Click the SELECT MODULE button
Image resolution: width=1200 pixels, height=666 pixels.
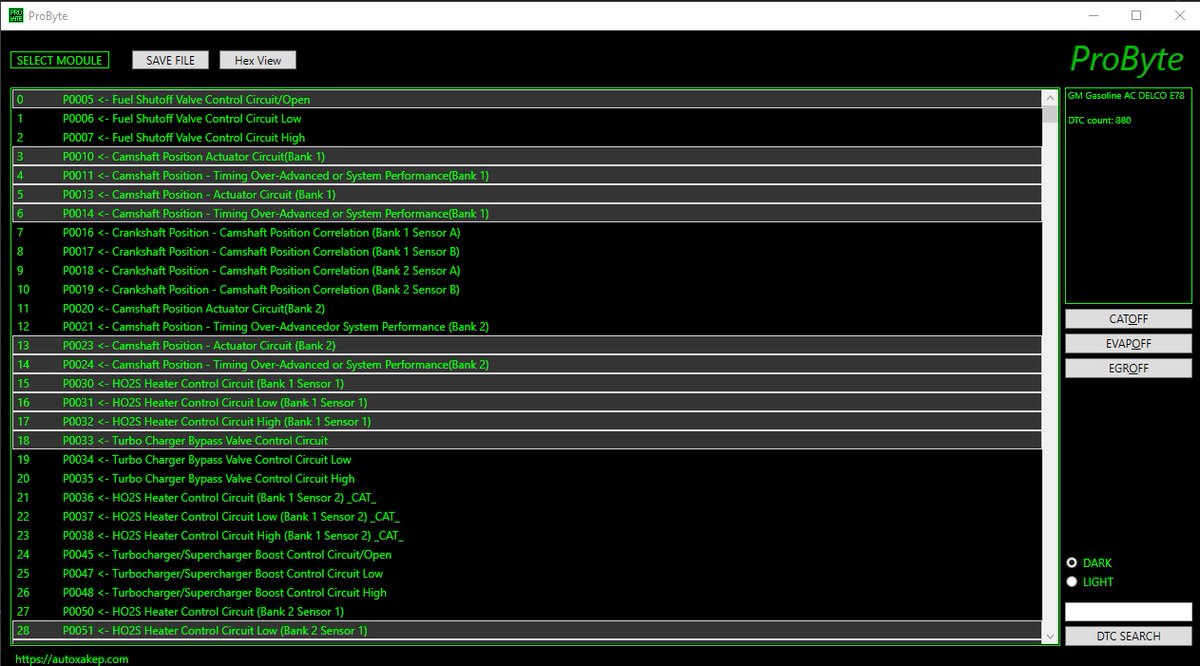pos(59,60)
